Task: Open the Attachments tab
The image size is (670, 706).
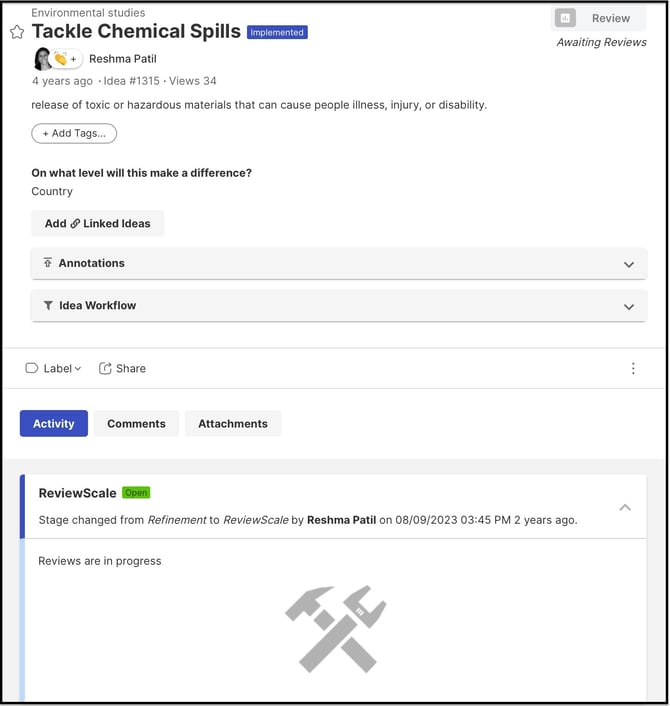Action: (x=233, y=424)
